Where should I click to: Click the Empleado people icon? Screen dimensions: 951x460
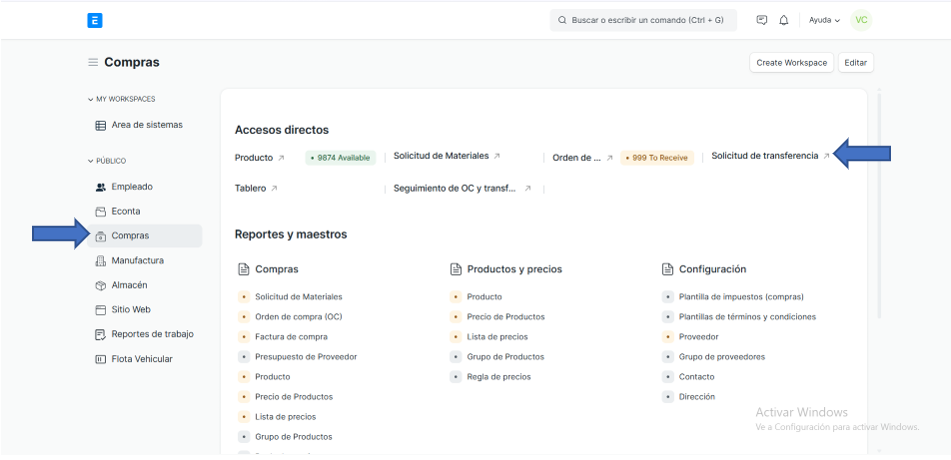coord(101,187)
